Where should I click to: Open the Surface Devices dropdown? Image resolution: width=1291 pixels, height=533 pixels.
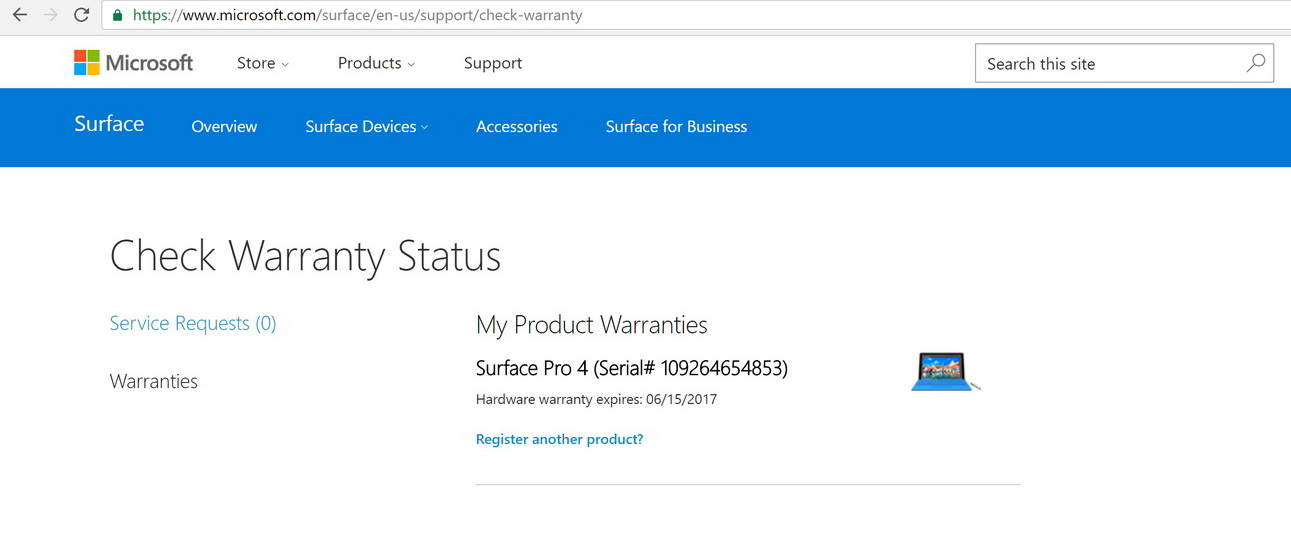click(x=366, y=127)
